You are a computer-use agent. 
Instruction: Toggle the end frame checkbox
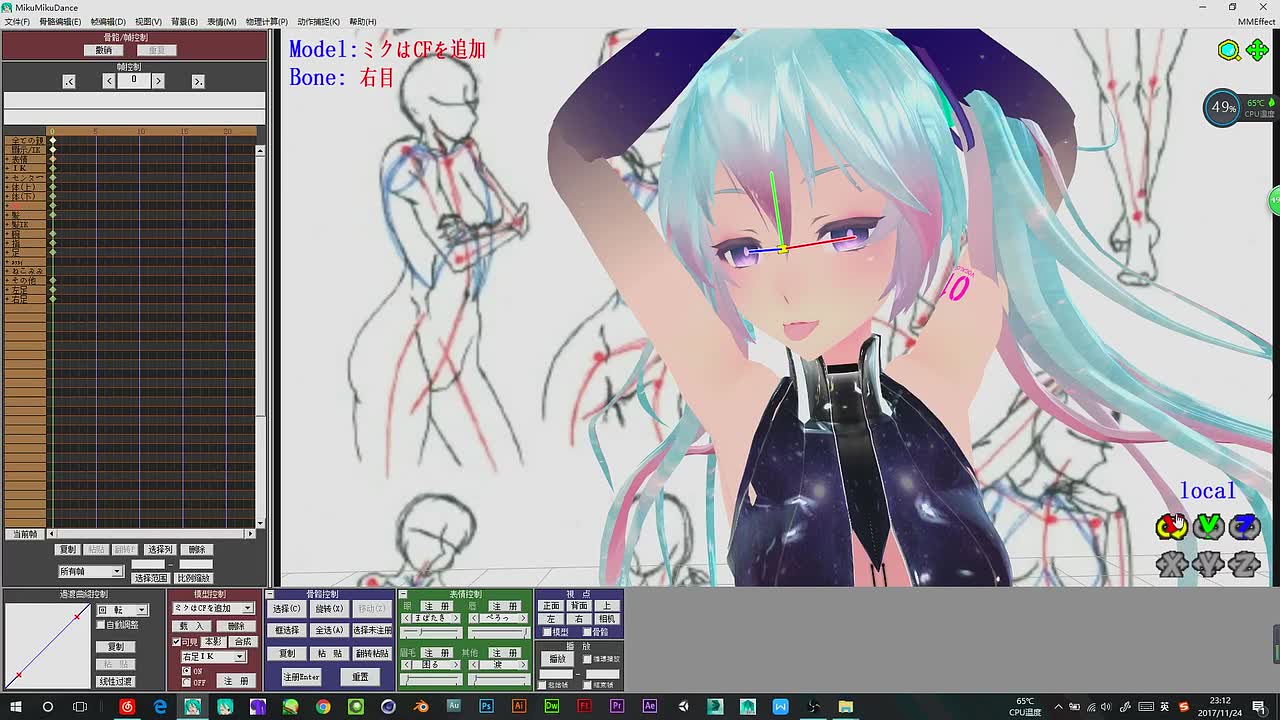point(587,685)
